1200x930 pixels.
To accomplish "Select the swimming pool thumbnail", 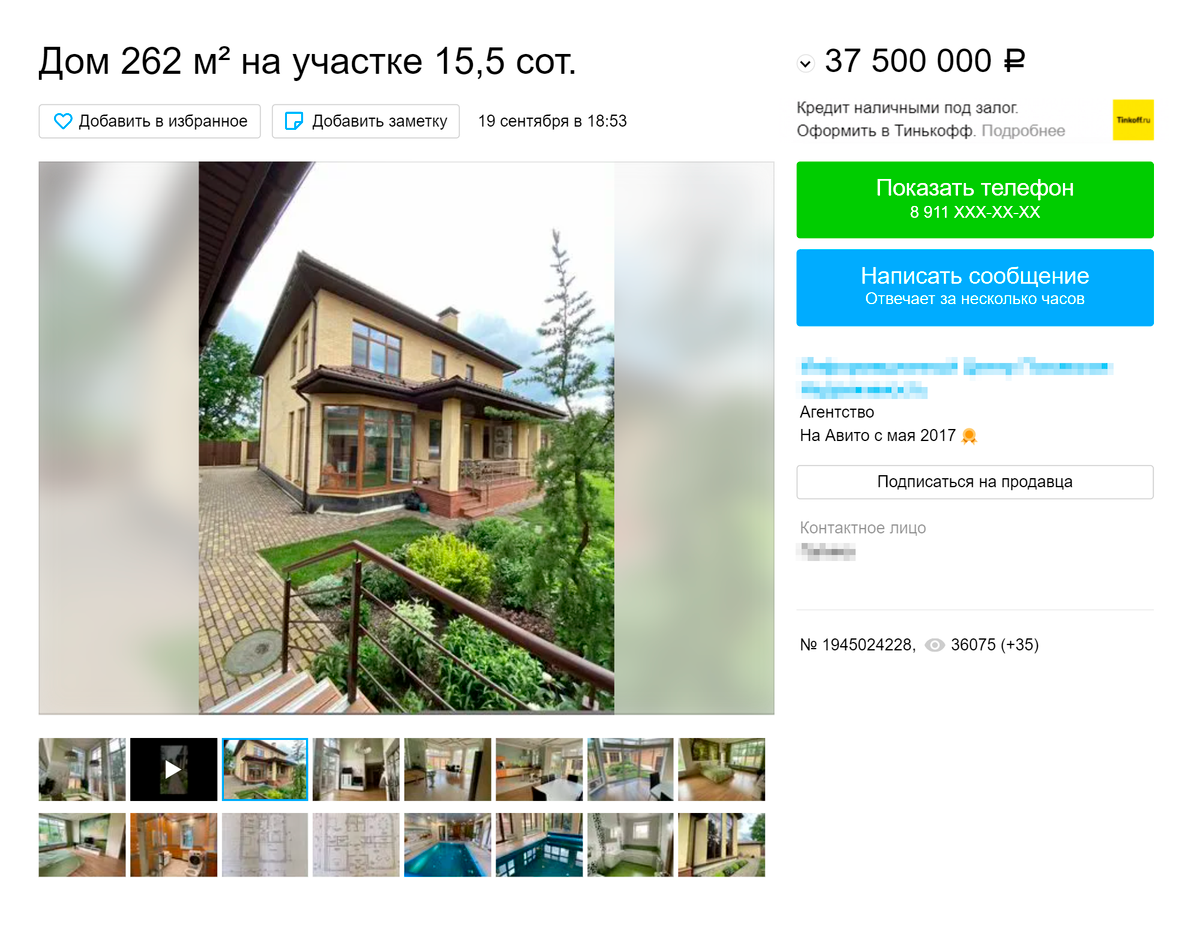I will pos(448,845).
